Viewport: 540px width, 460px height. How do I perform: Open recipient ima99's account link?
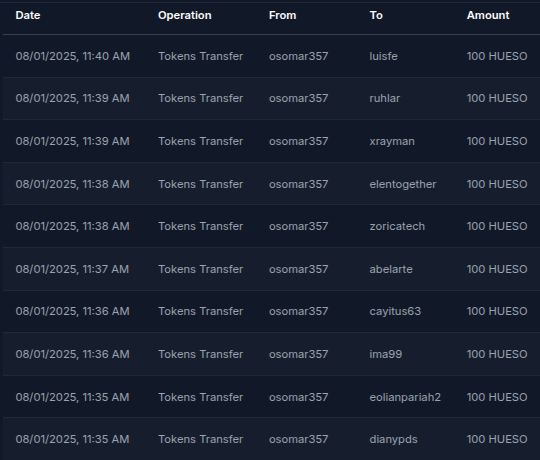tap(386, 354)
